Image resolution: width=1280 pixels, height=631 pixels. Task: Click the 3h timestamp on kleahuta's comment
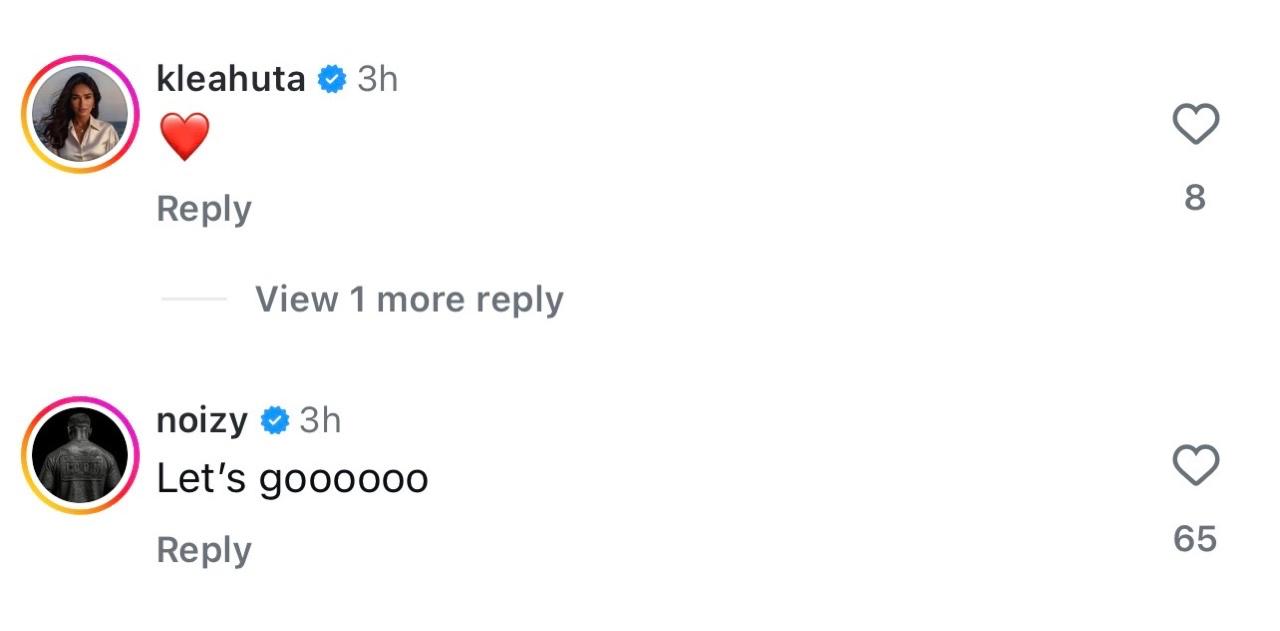pyautogui.click(x=378, y=79)
